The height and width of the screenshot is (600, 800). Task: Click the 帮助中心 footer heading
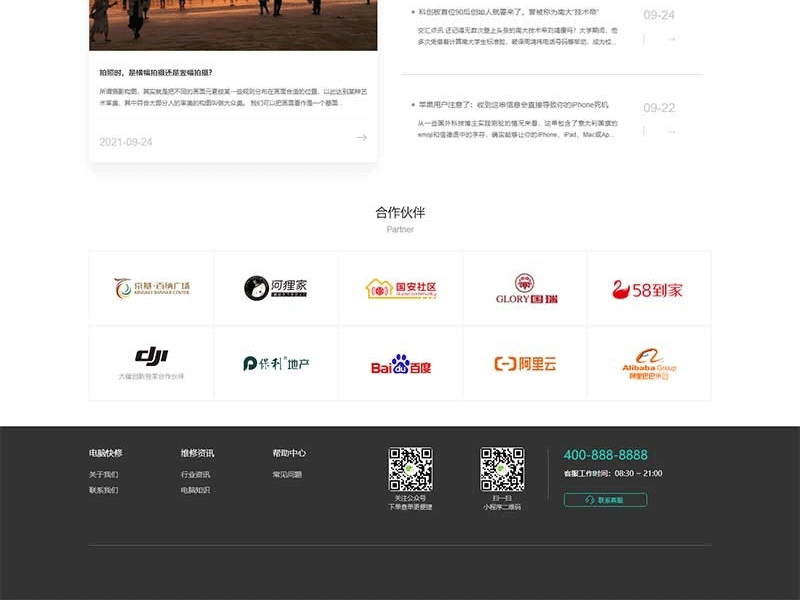point(289,453)
